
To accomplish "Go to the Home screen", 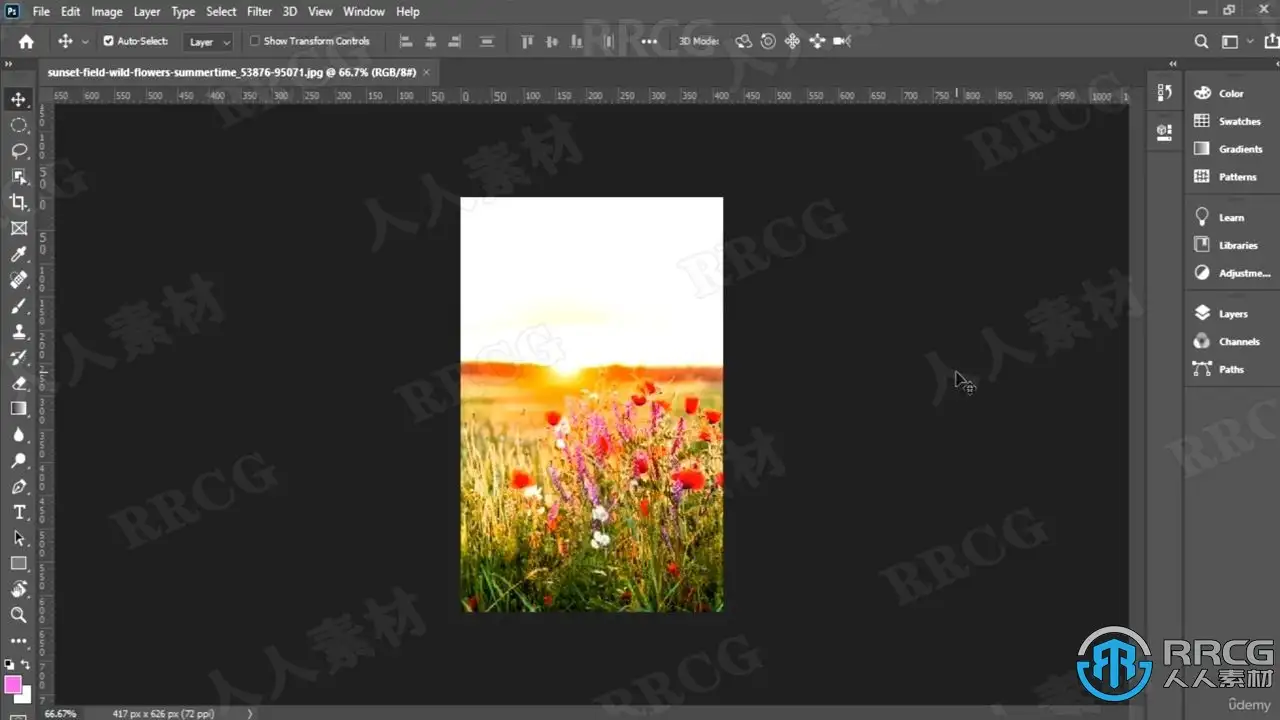I will (x=26, y=41).
